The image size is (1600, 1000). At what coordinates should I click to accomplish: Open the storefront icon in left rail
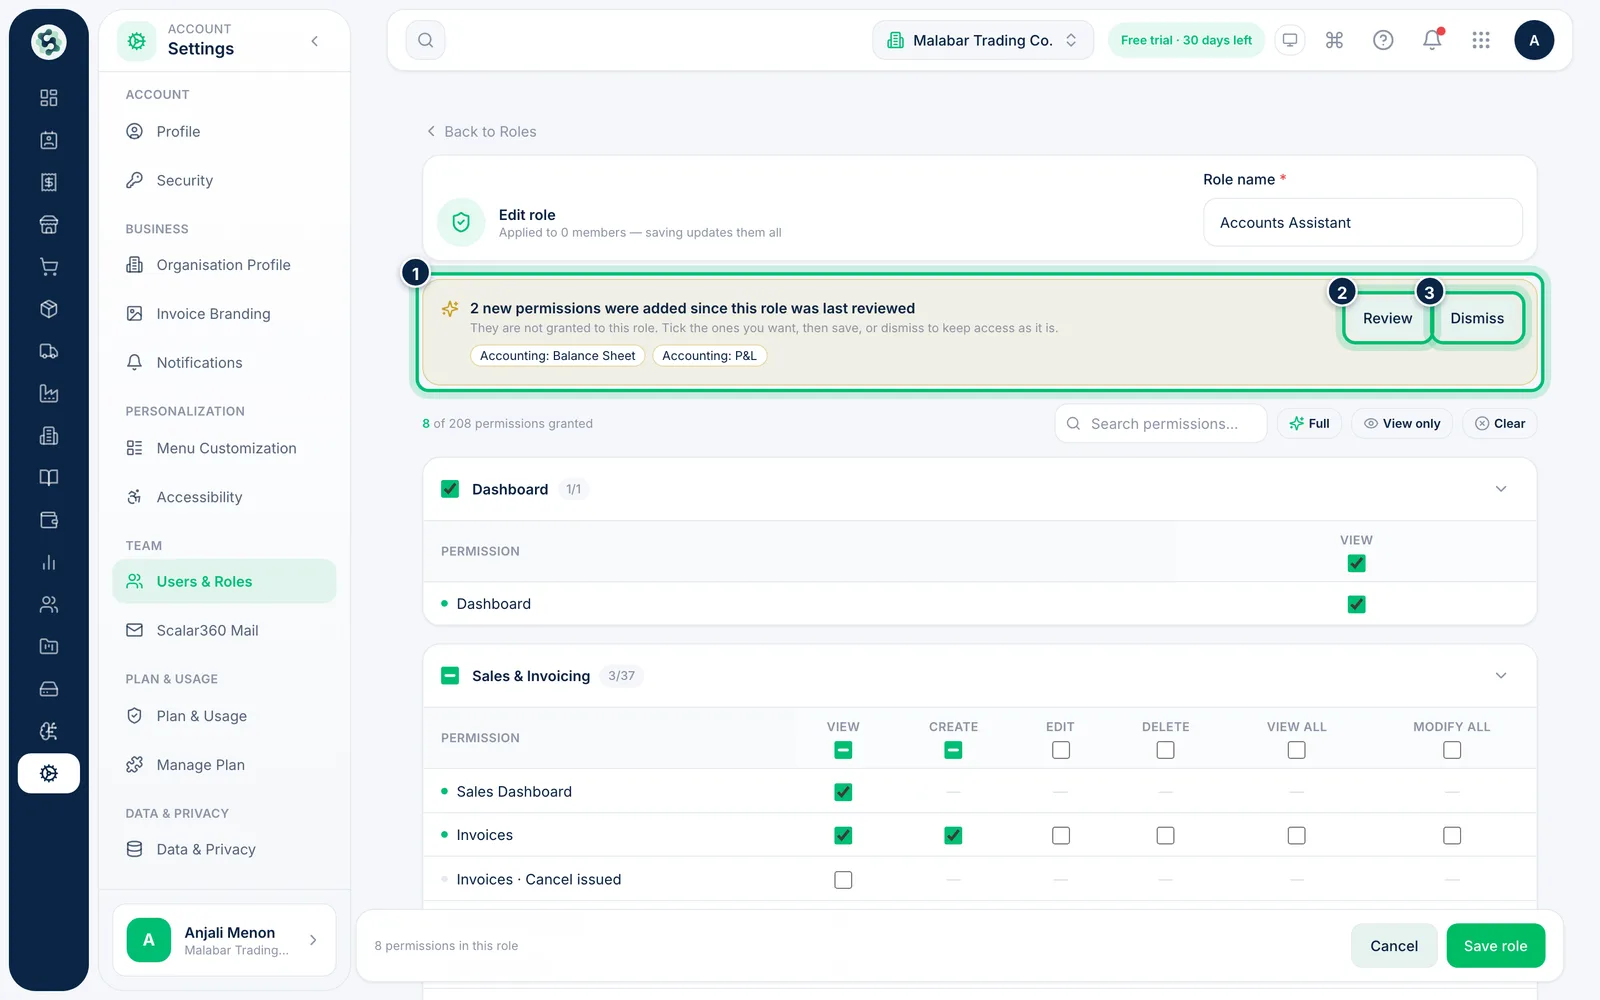pos(48,224)
